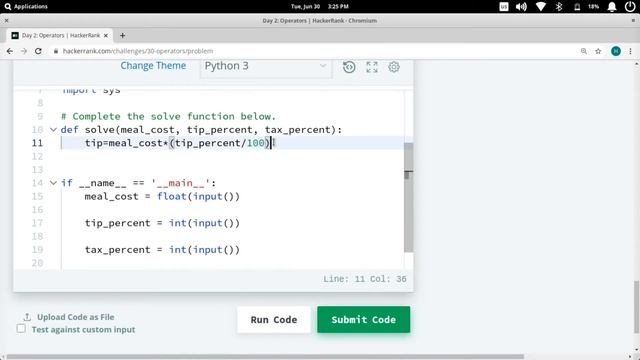Open the Chromium three-dot menu
Viewport: 640px width, 360px height.
pyautogui.click(x=631, y=51)
